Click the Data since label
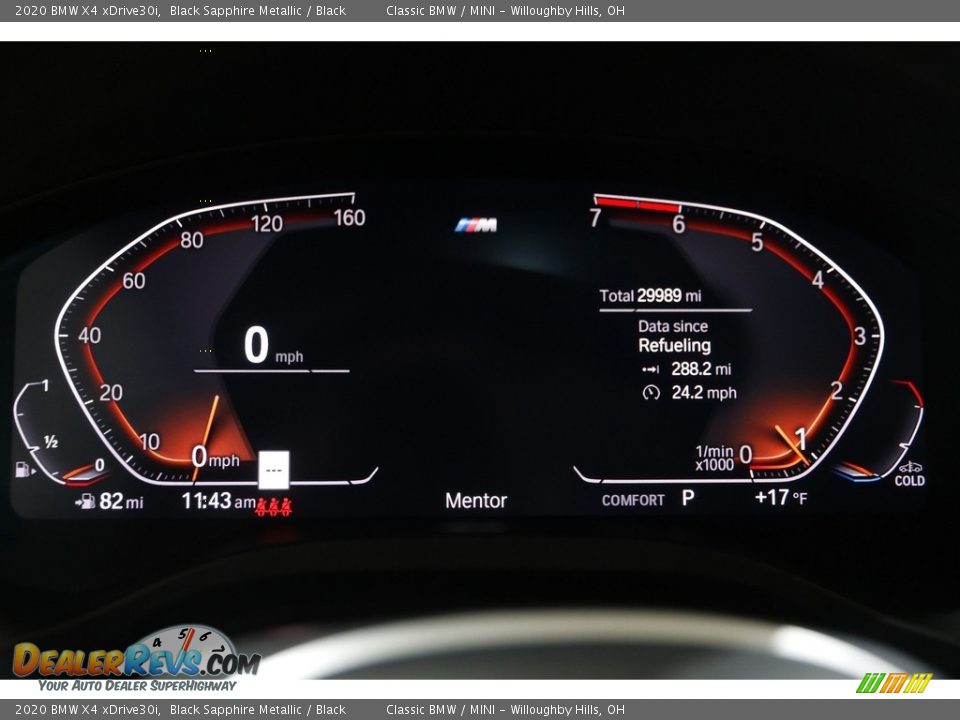Image resolution: width=960 pixels, height=720 pixels. point(673,326)
